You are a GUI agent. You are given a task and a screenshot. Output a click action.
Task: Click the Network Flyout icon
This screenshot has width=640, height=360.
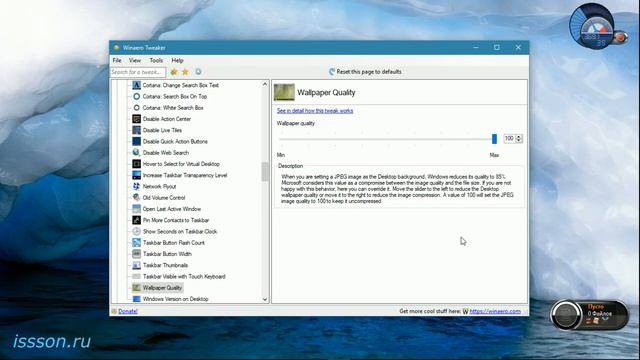pos(136,186)
